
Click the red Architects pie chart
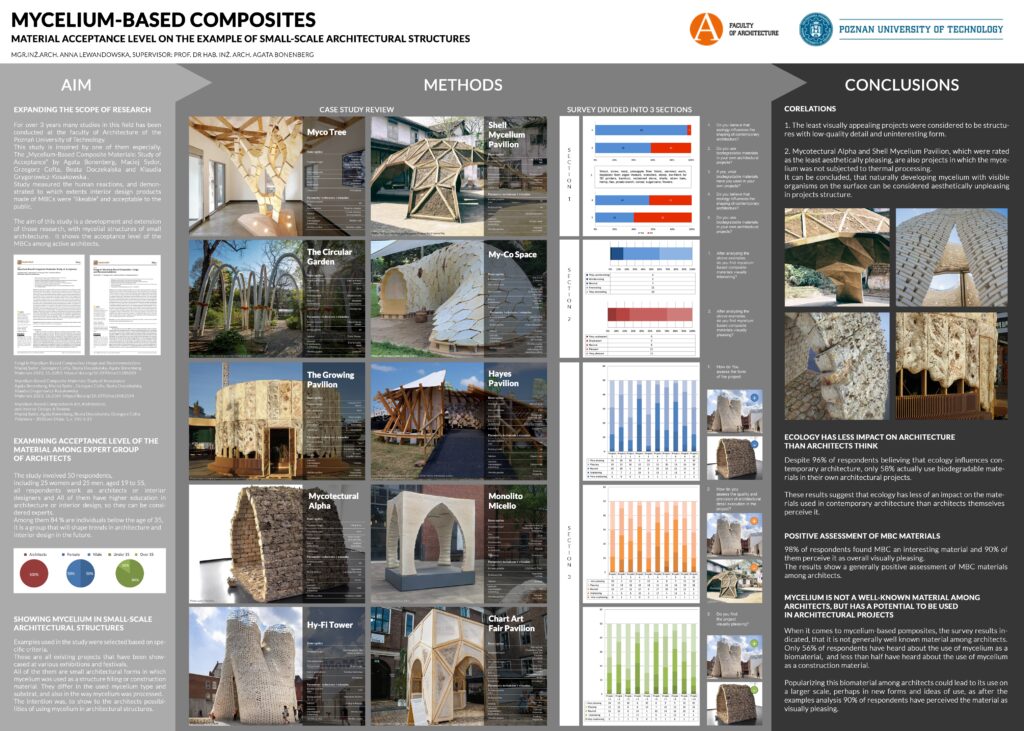(34, 573)
